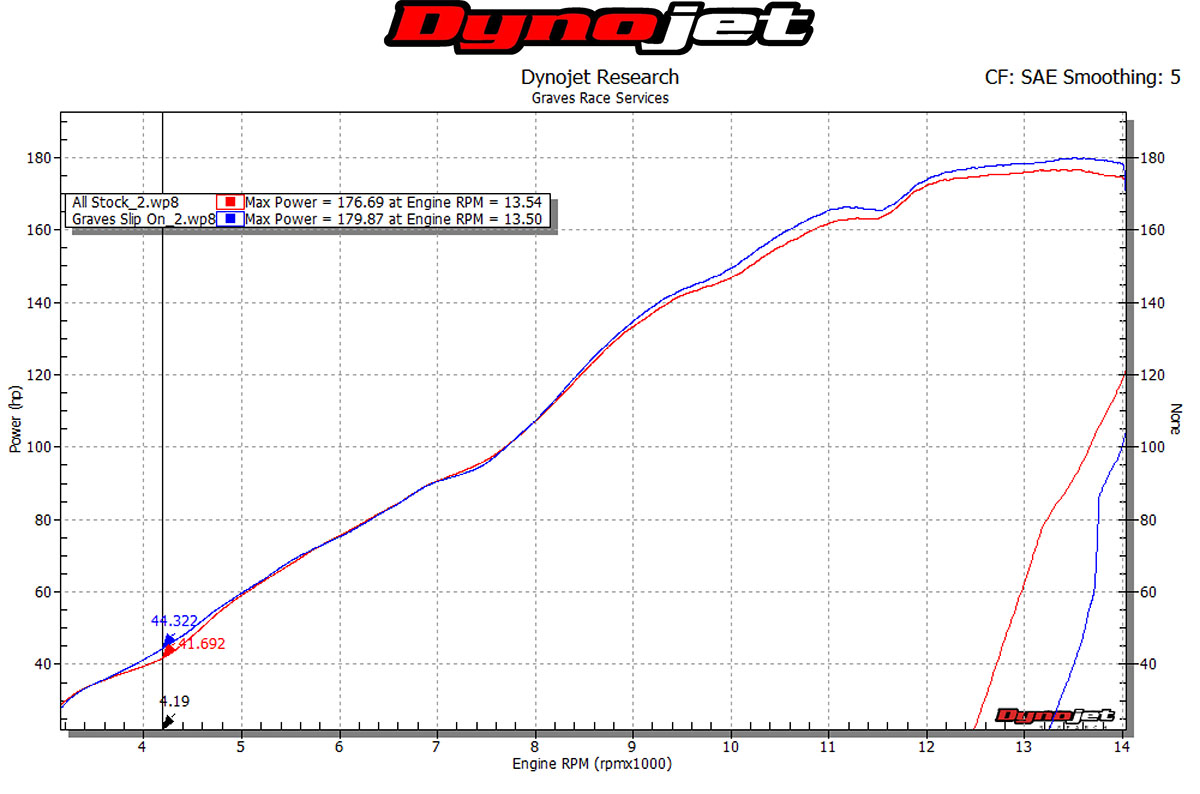Click the blue 44.322 cursor value marker
The image size is (1200, 794).
click(174, 621)
